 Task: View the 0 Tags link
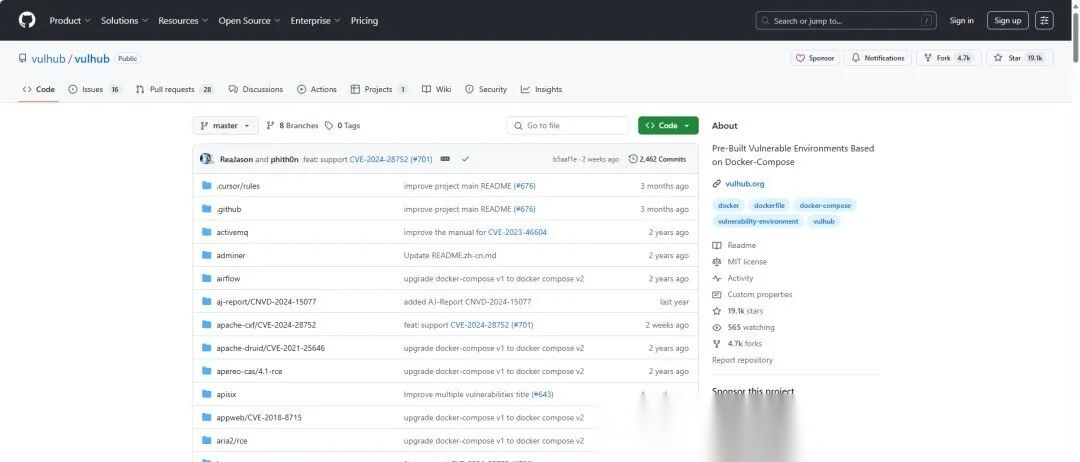point(342,125)
